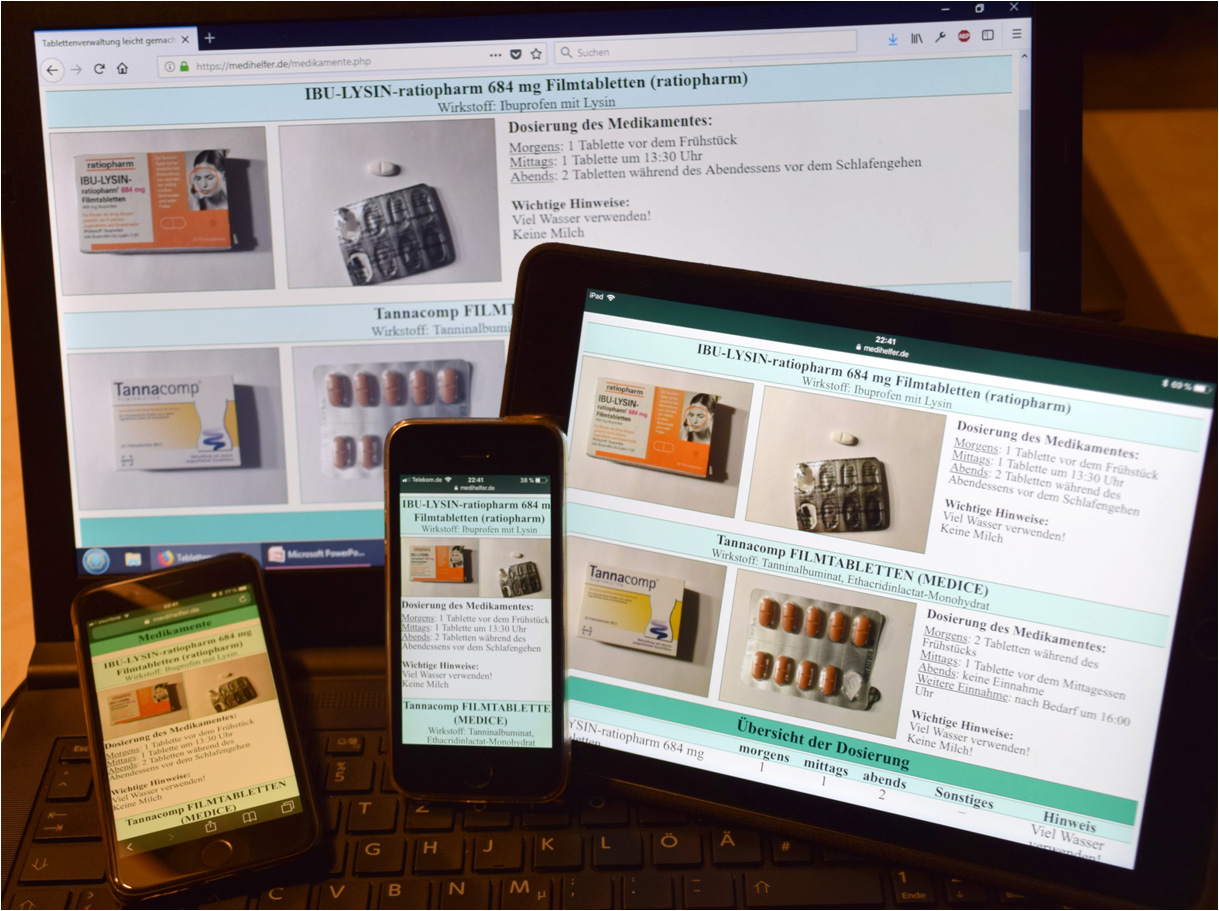Click the wrench developer tools icon

[x=940, y=37]
